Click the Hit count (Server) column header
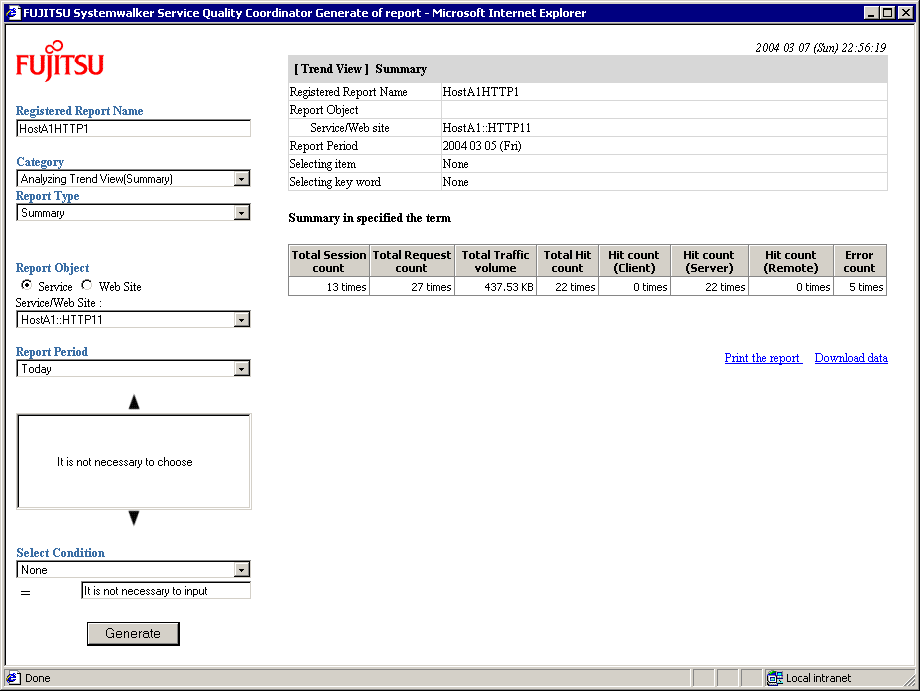 point(709,261)
